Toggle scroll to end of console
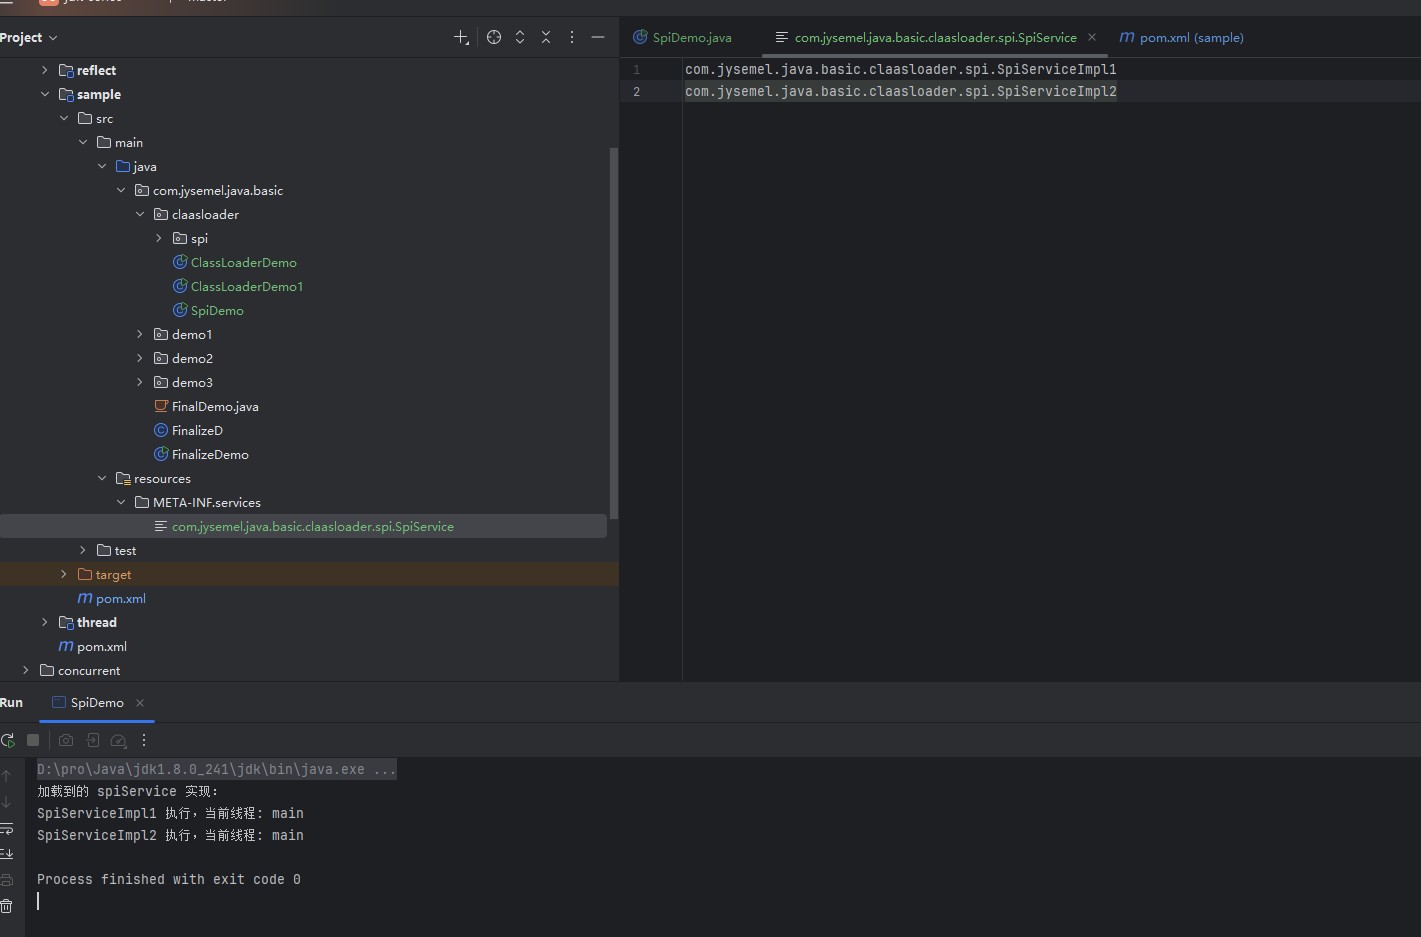1421x937 pixels. coord(7,853)
